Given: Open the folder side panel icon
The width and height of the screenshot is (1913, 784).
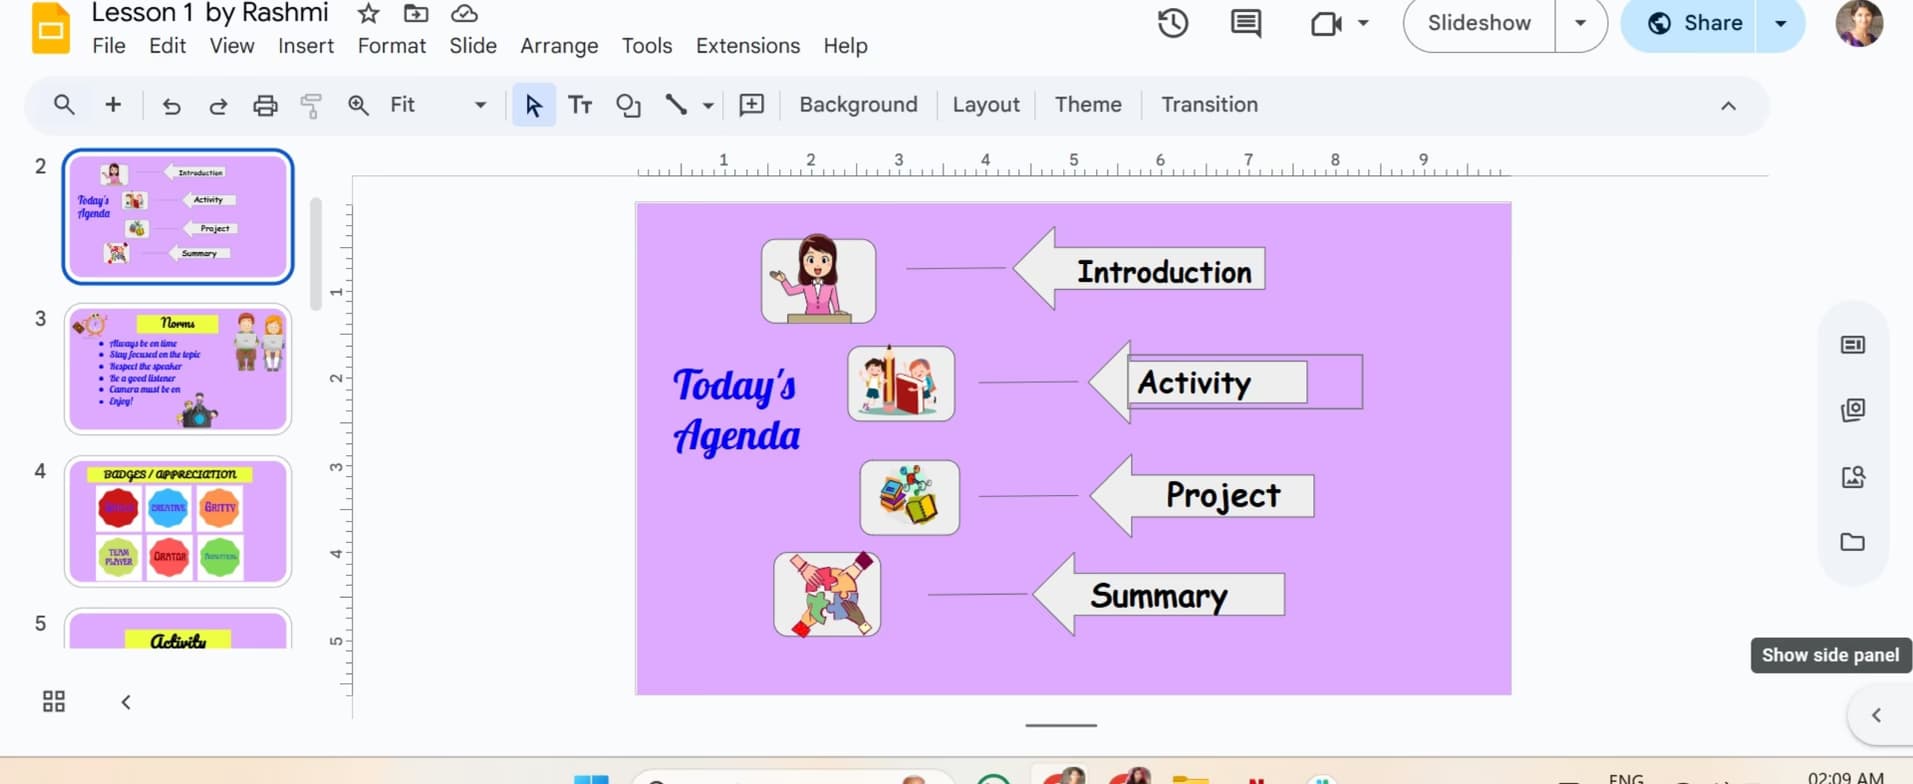Looking at the screenshot, I should click(x=1853, y=542).
